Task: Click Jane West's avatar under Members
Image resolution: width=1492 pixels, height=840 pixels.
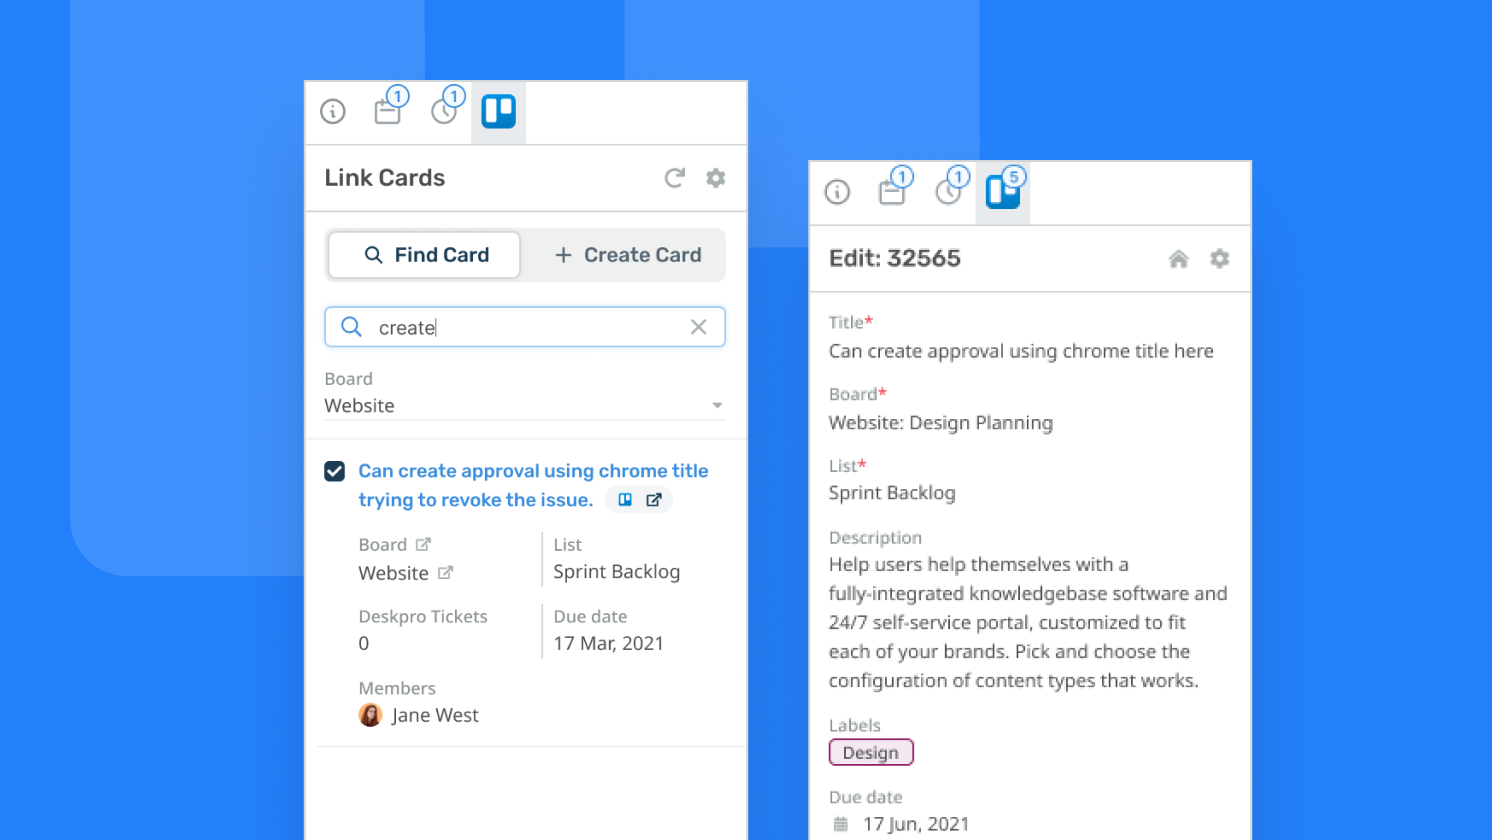Action: pos(370,715)
